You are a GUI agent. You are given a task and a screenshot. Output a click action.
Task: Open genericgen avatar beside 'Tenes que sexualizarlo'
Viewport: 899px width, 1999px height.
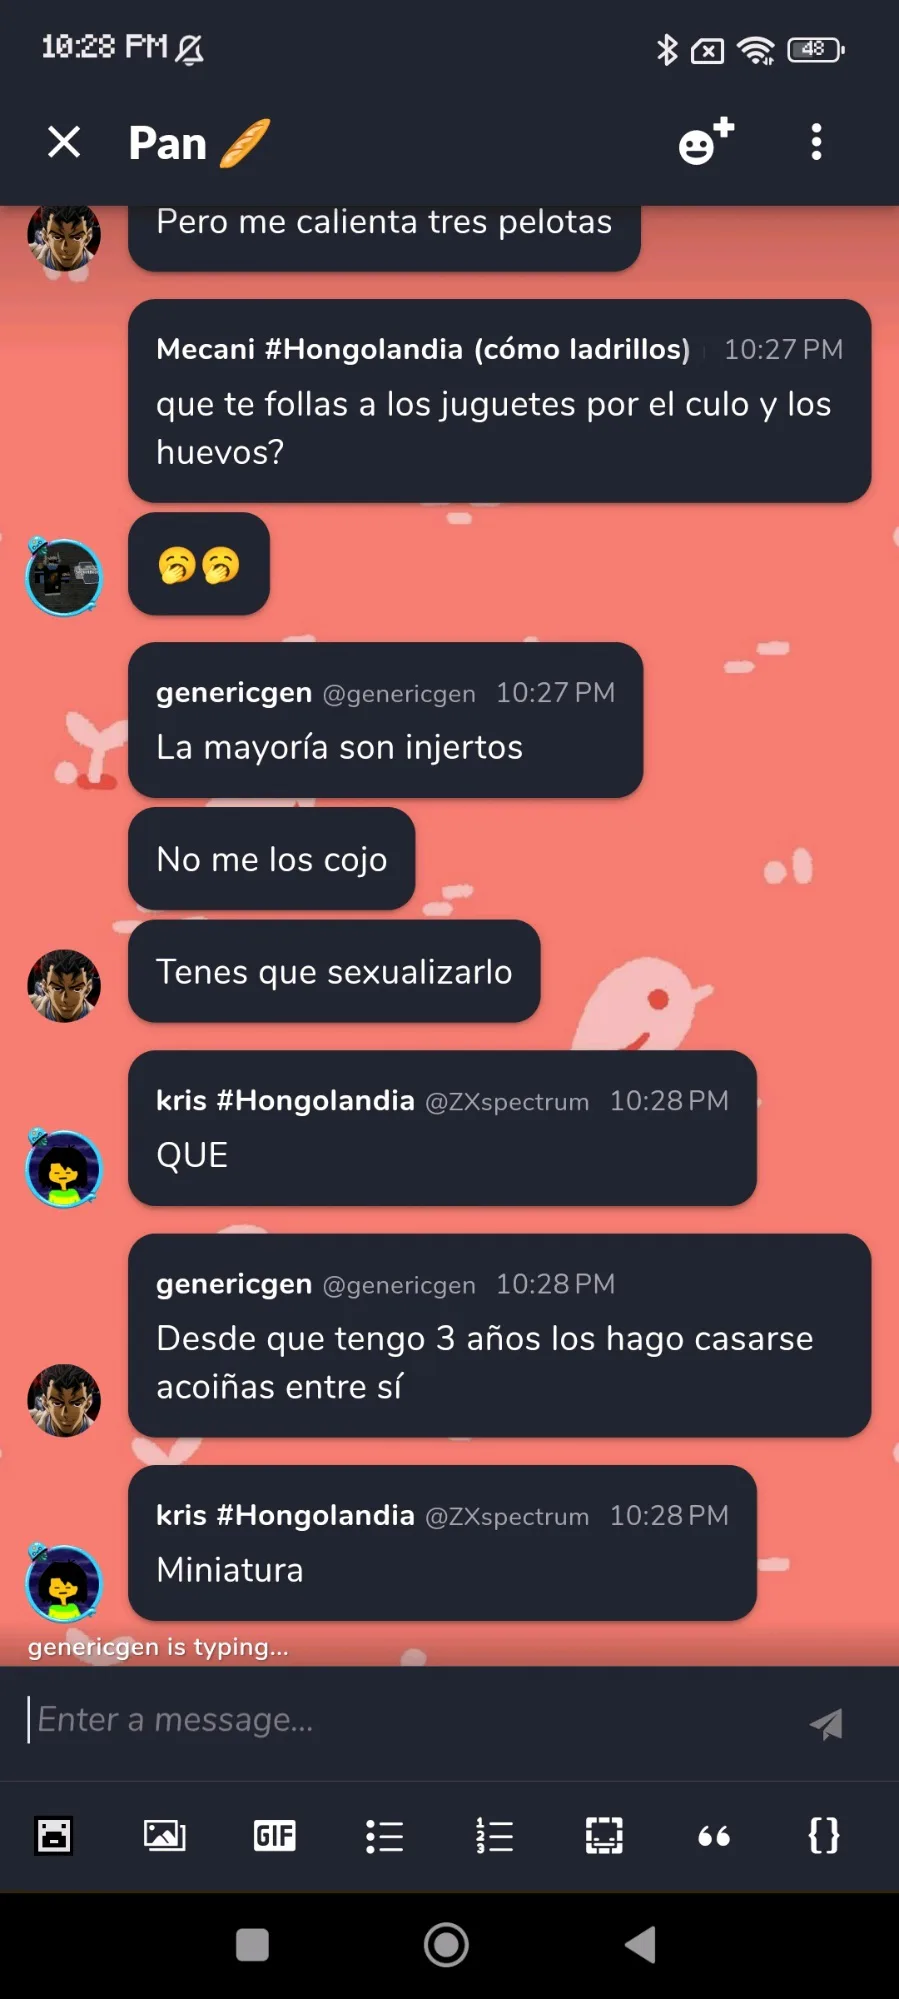[64, 985]
